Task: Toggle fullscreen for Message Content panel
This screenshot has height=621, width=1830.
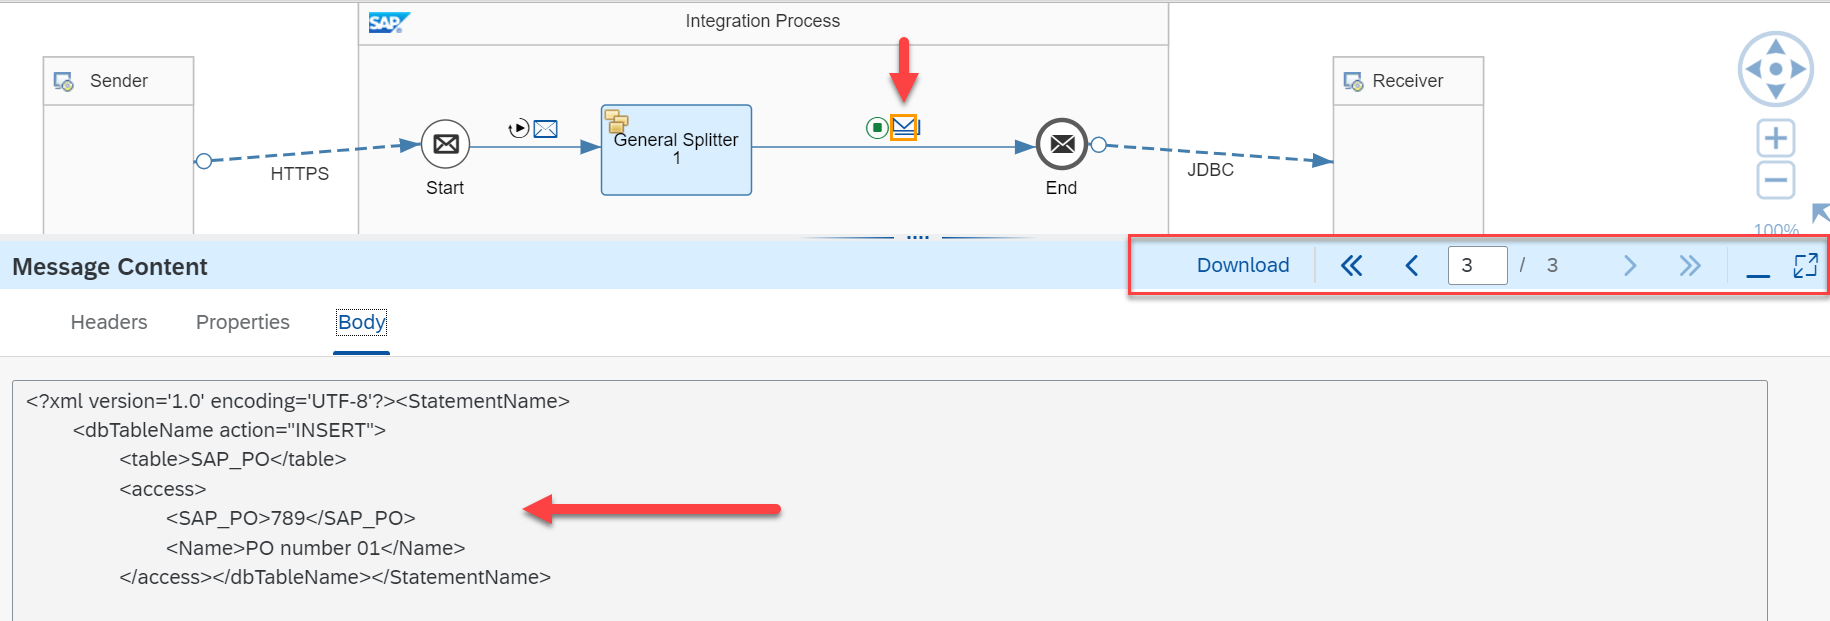Action: [1804, 265]
